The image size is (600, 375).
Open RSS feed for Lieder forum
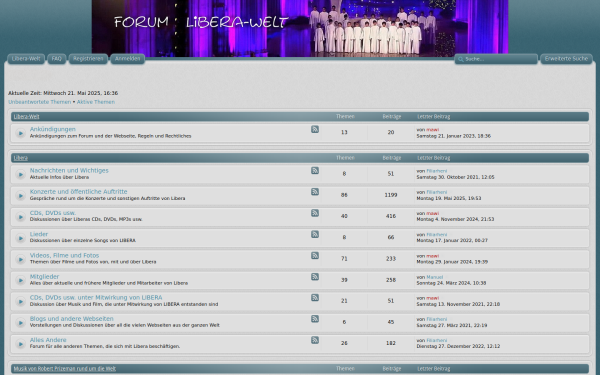[x=315, y=234]
